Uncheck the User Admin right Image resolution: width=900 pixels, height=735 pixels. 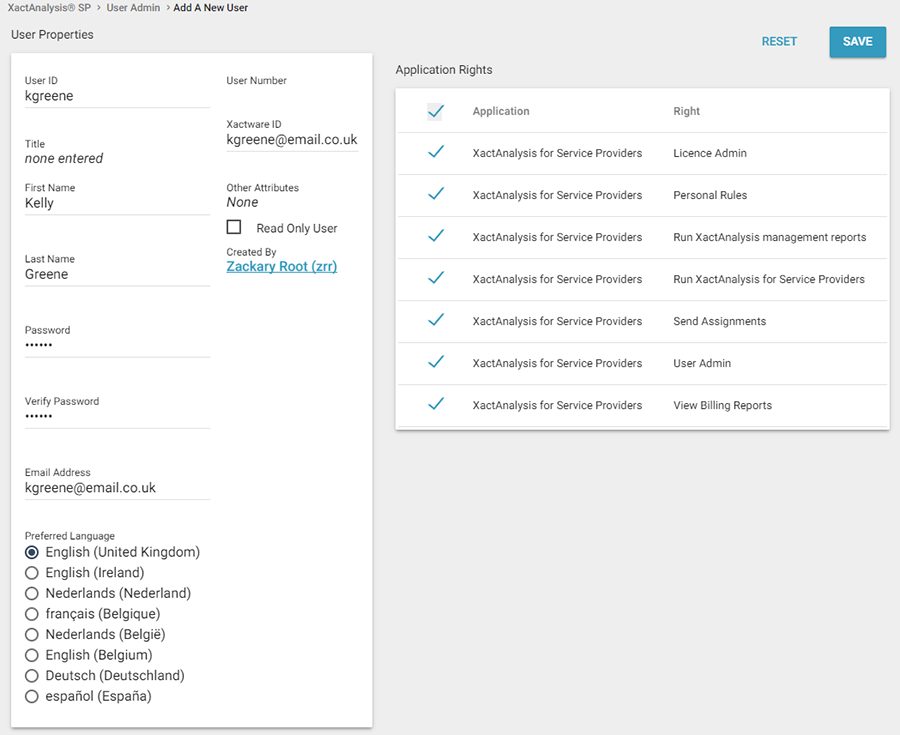point(436,362)
